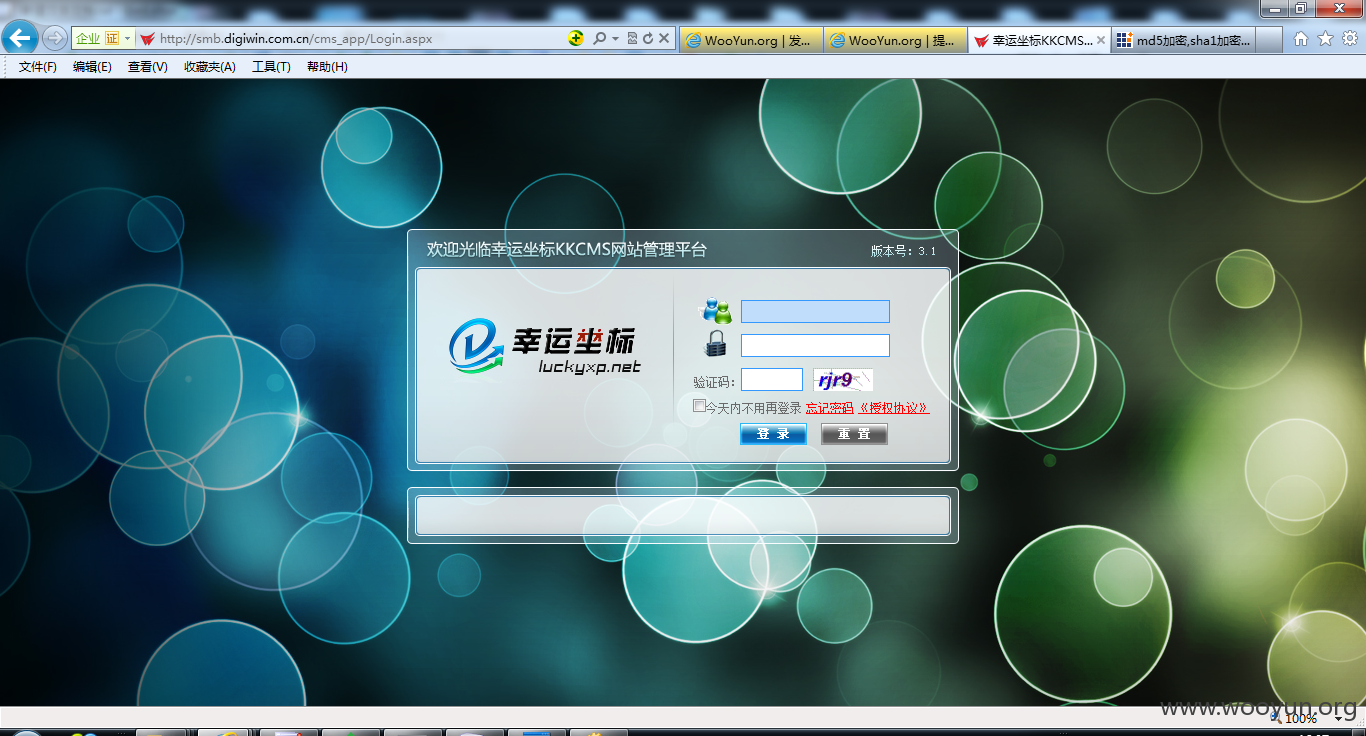Image resolution: width=1366 pixels, height=736 pixels.
Task: Close the 幸运坐标KKCMS tab
Action: pos(1101,40)
